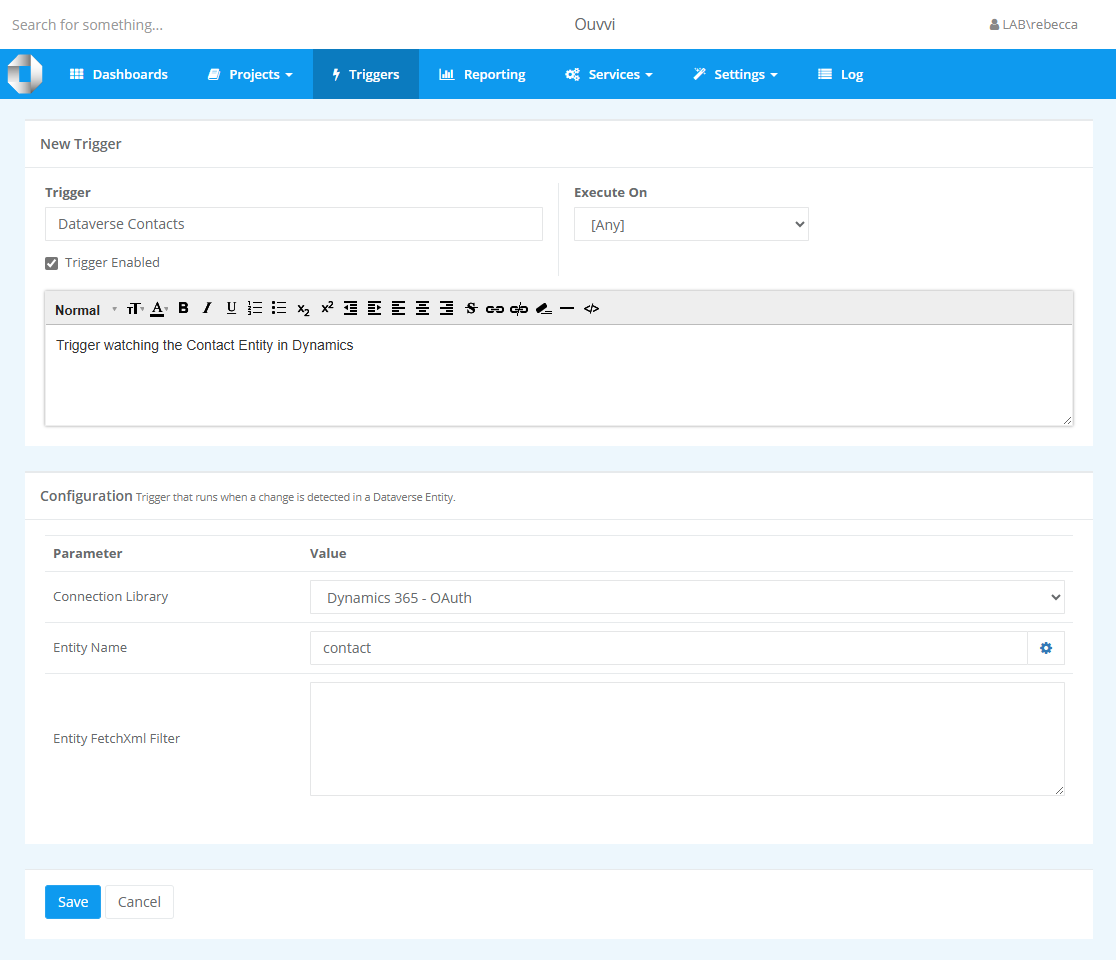Open the Normal paragraph style dropdown
This screenshot has height=960, width=1116.
(85, 310)
